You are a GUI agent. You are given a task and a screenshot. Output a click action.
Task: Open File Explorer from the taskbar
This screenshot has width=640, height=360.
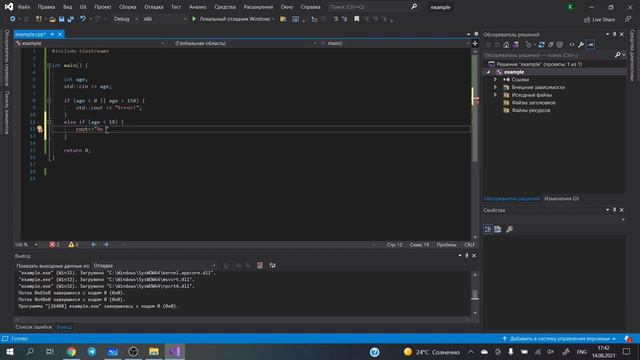(x=153, y=351)
